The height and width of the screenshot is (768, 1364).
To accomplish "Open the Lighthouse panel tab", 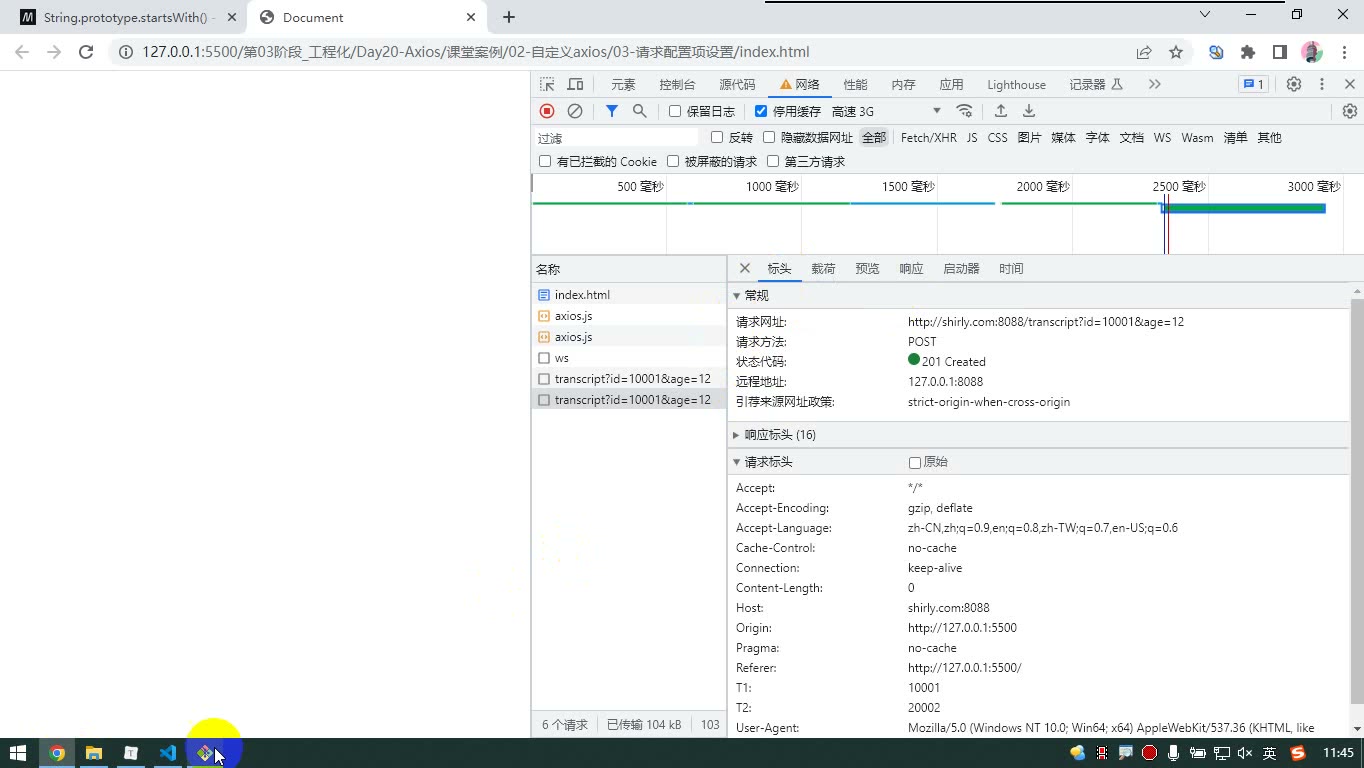I will pos(1016,84).
